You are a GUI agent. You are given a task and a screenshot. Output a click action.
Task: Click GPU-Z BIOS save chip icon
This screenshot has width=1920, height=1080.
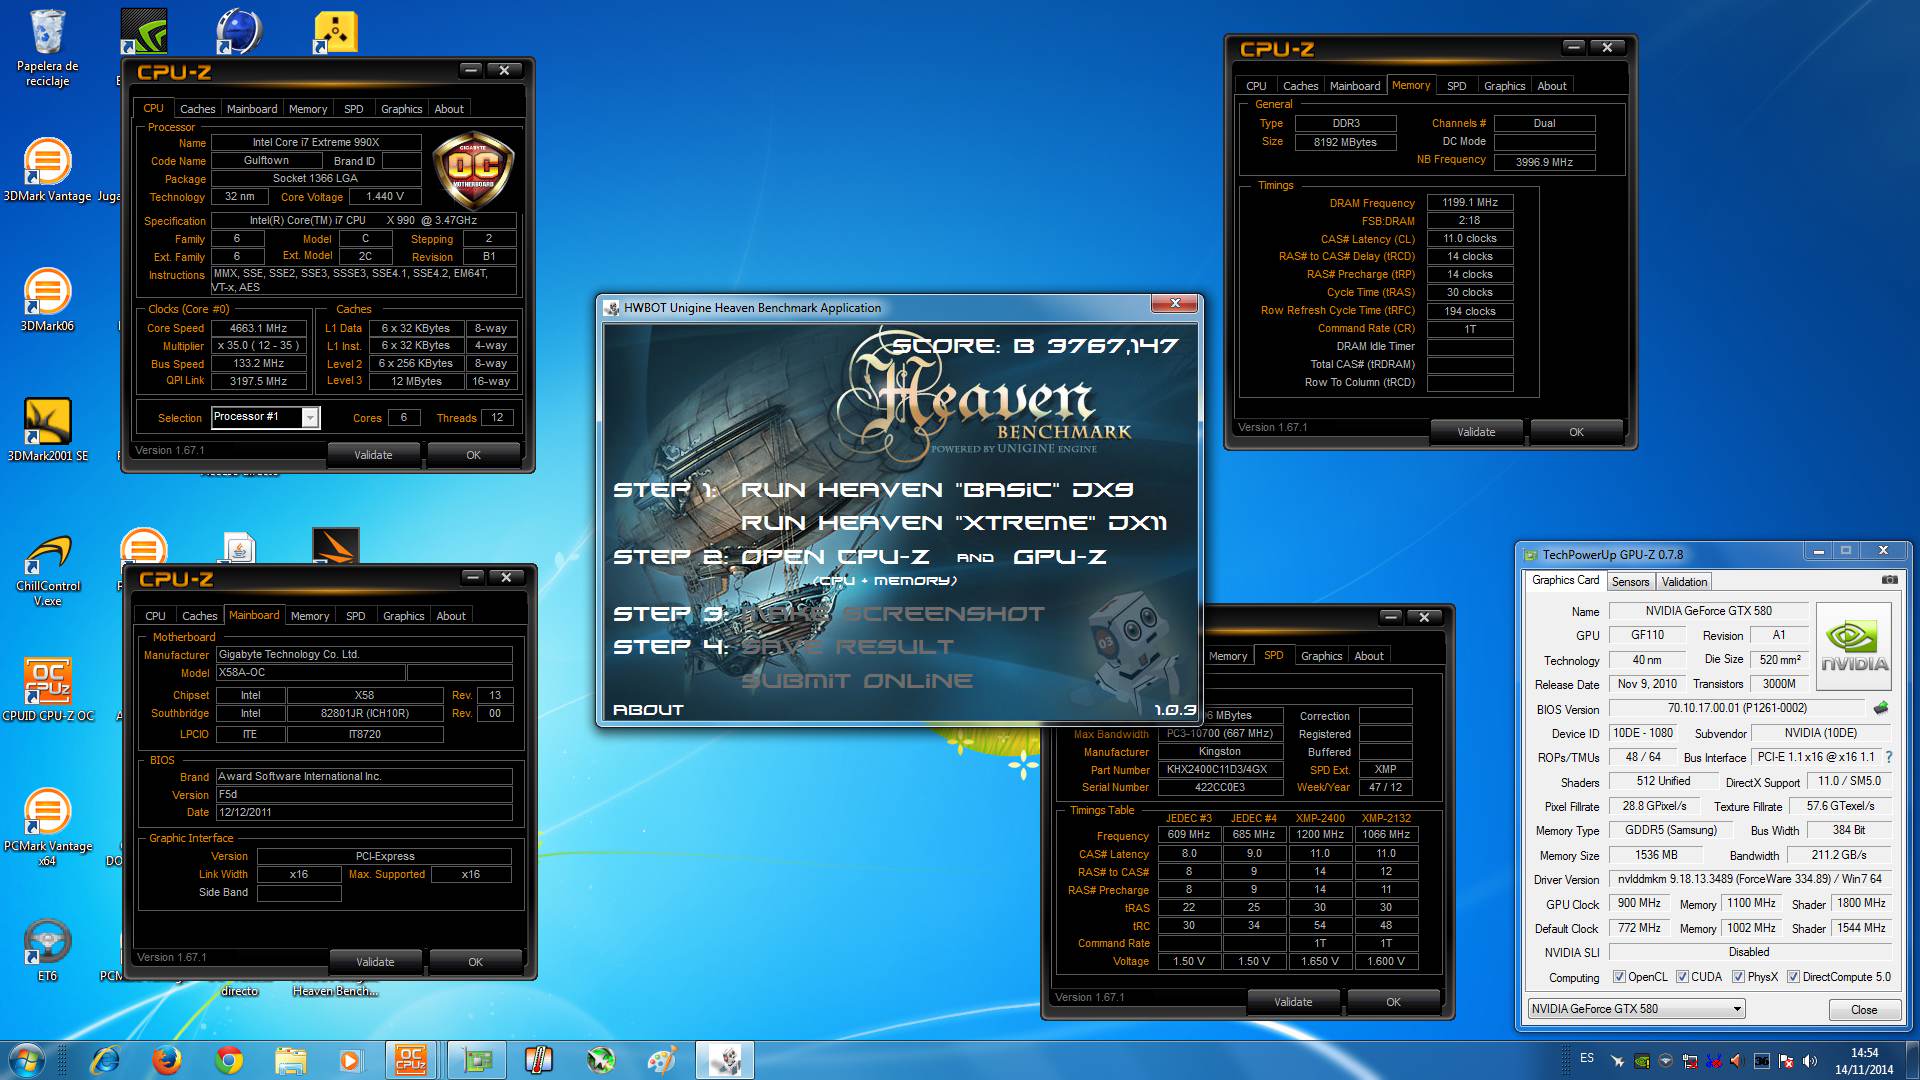click(x=1881, y=708)
